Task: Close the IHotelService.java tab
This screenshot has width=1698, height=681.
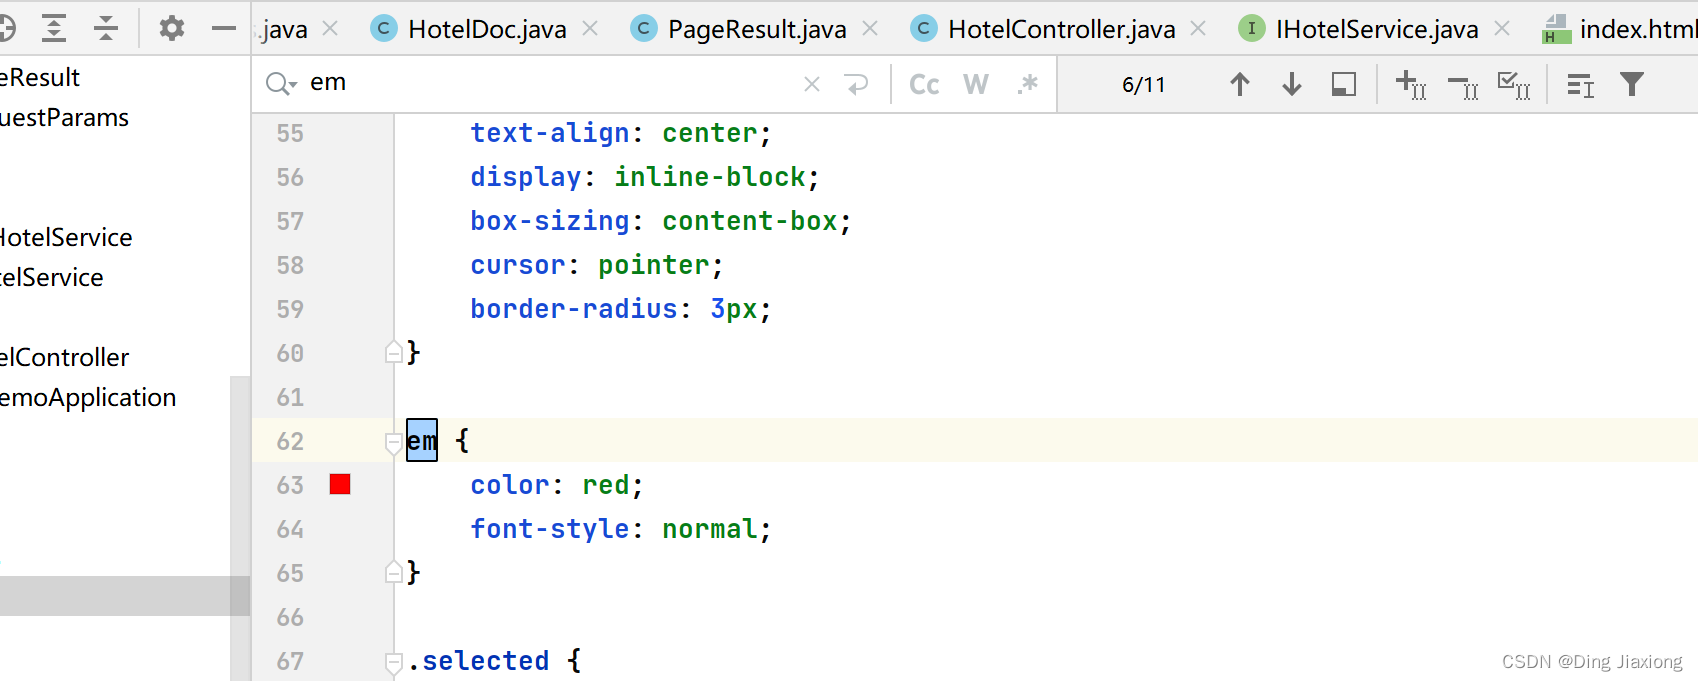Action: tap(1502, 29)
